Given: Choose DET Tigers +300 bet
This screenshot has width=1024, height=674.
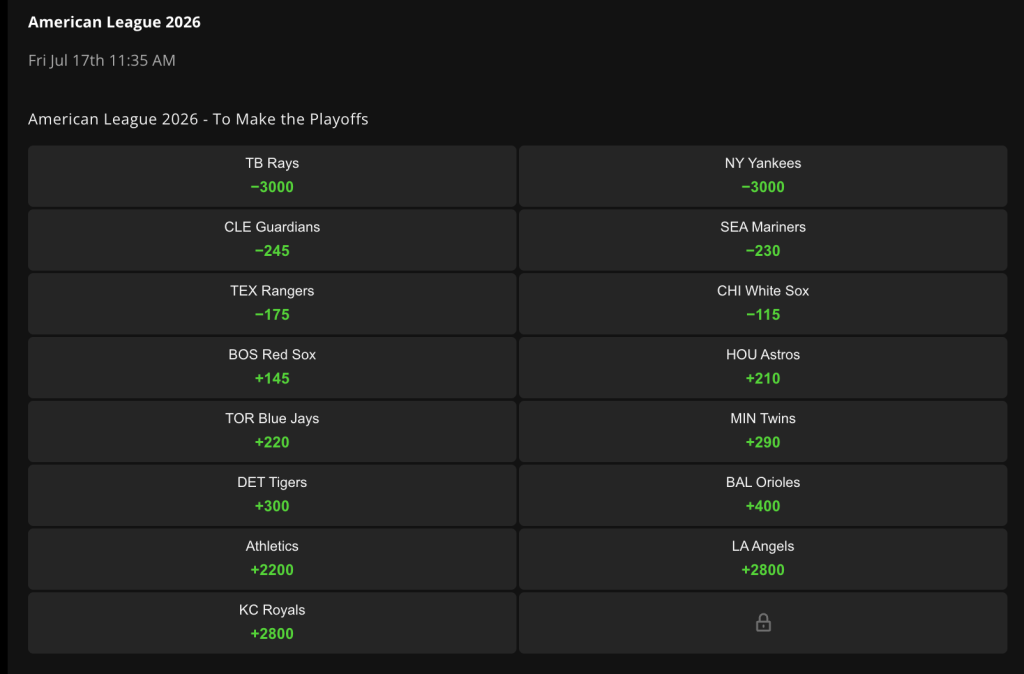Looking at the screenshot, I should [272, 496].
